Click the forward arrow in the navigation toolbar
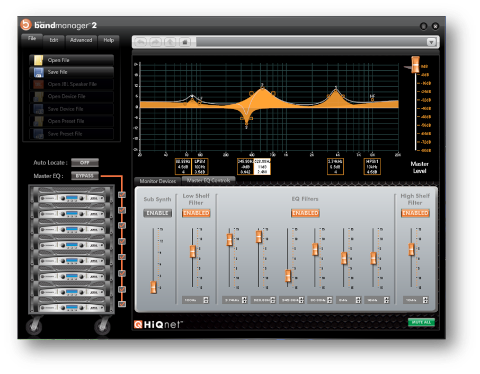 [156, 42]
